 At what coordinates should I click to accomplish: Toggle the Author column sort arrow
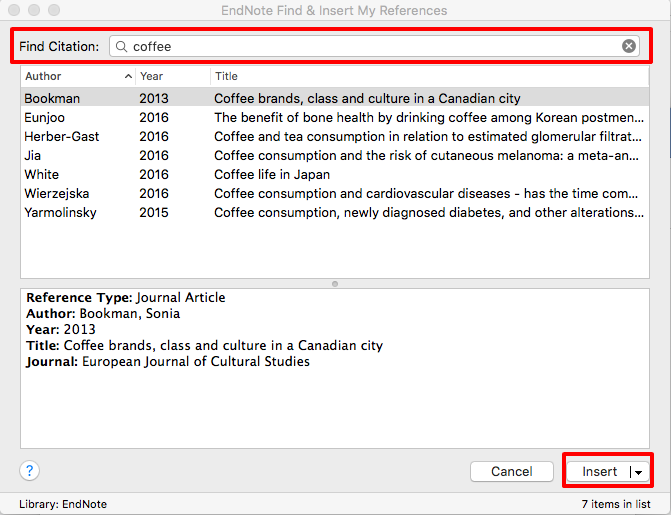[x=128, y=76]
